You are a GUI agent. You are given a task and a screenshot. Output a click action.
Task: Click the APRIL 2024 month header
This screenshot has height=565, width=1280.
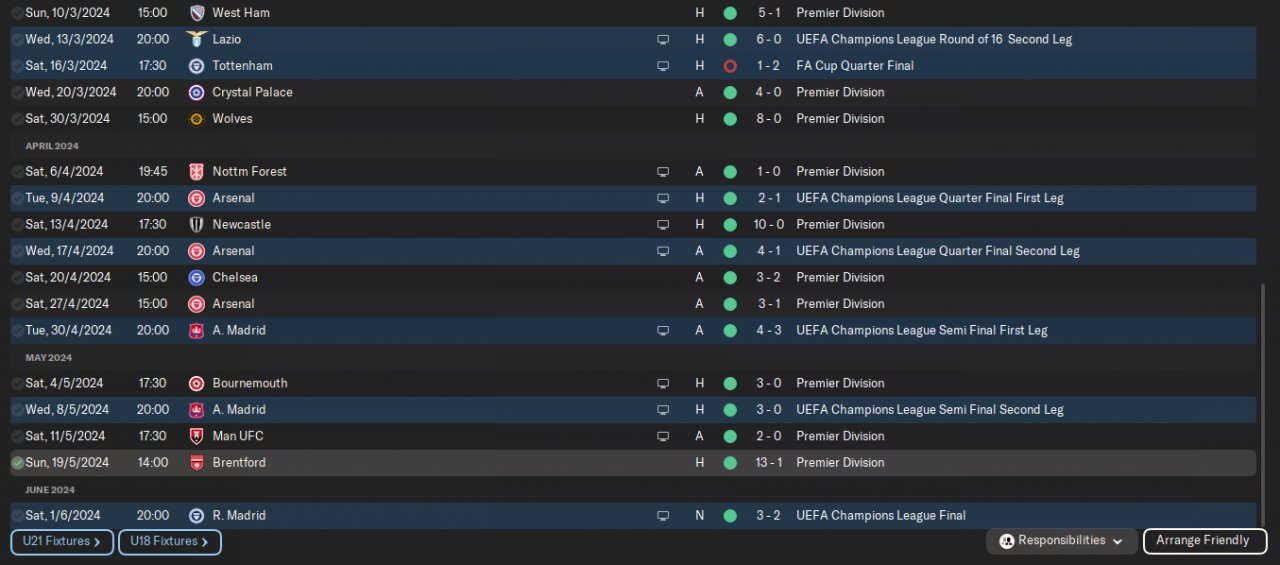52,146
